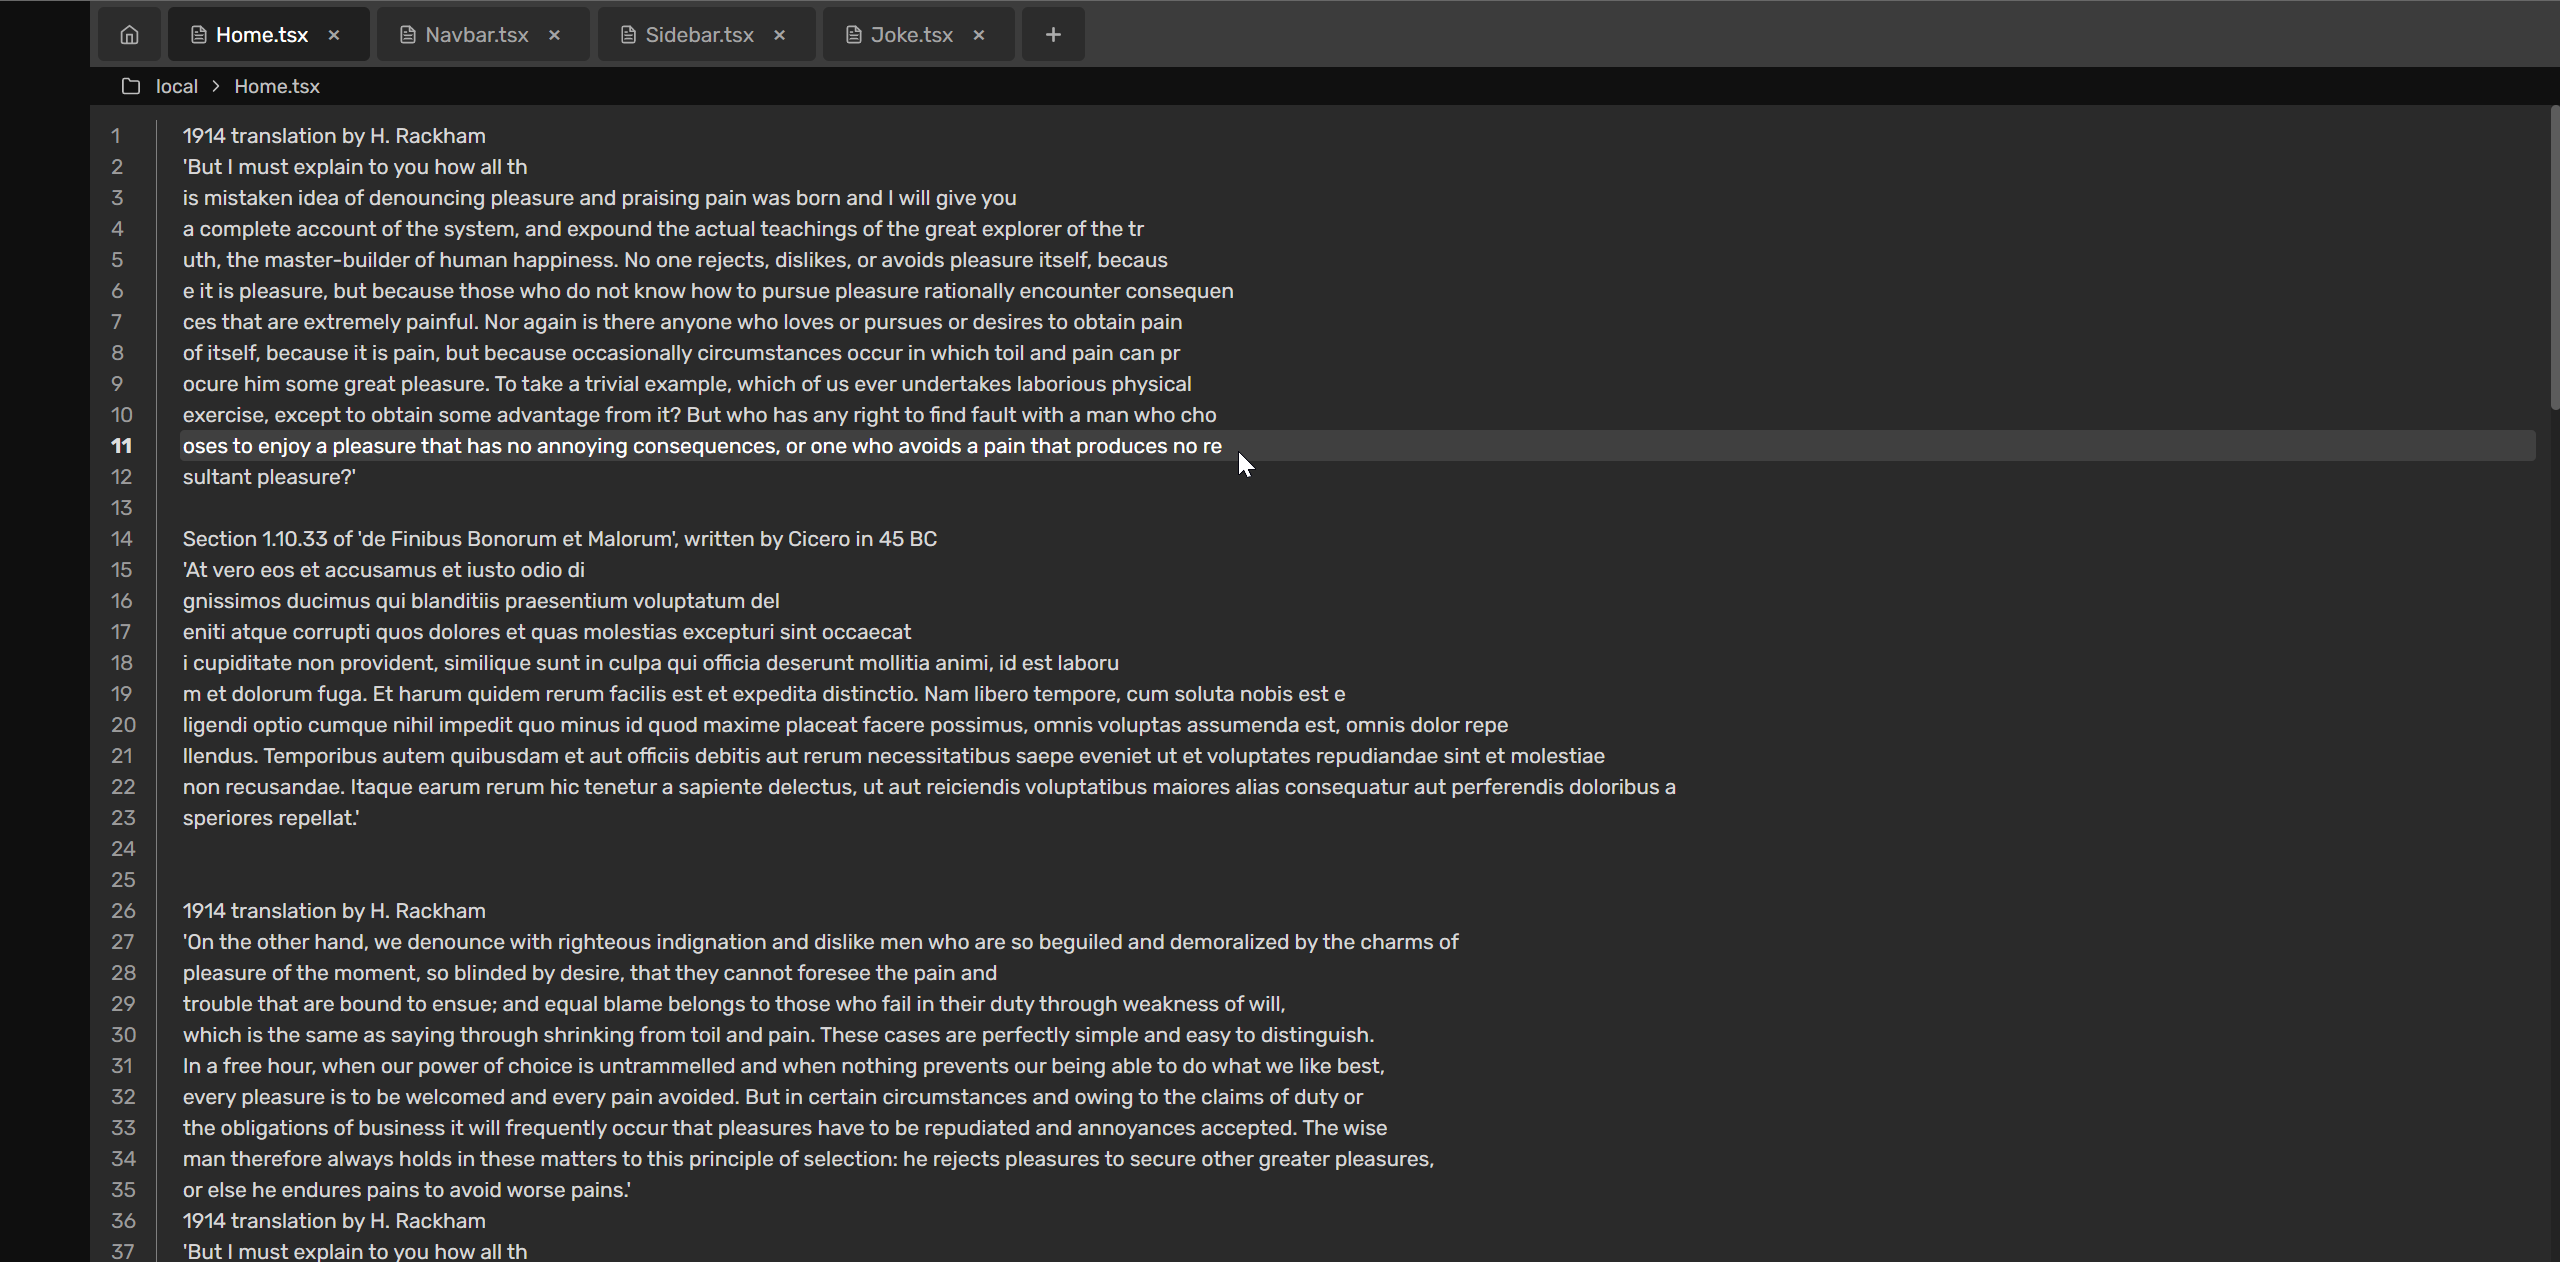Click line number 26 in gutter
This screenshot has height=1262, width=2560.
pyautogui.click(x=122, y=911)
